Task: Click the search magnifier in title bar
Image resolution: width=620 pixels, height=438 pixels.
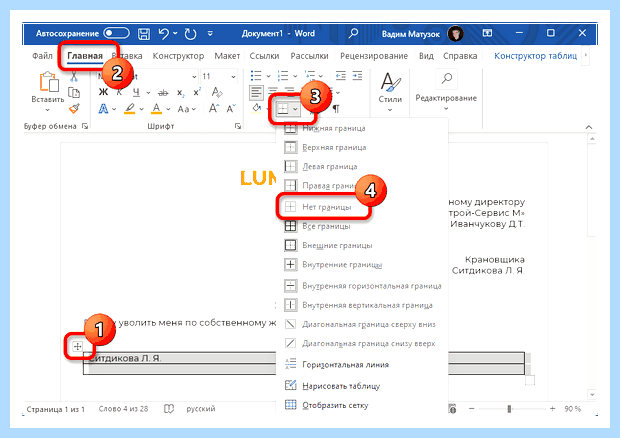Action: point(353,33)
